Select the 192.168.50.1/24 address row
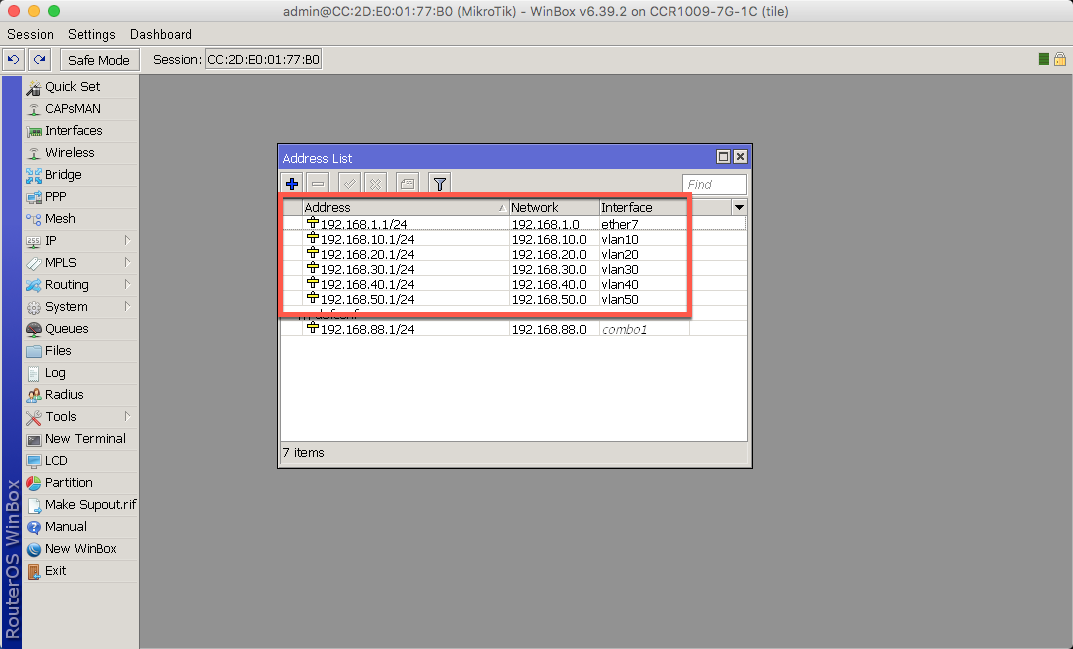 [513, 299]
